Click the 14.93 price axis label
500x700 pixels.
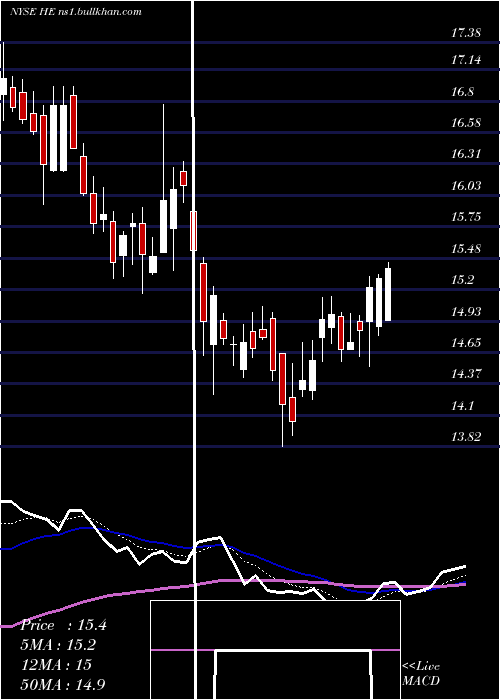click(x=466, y=312)
